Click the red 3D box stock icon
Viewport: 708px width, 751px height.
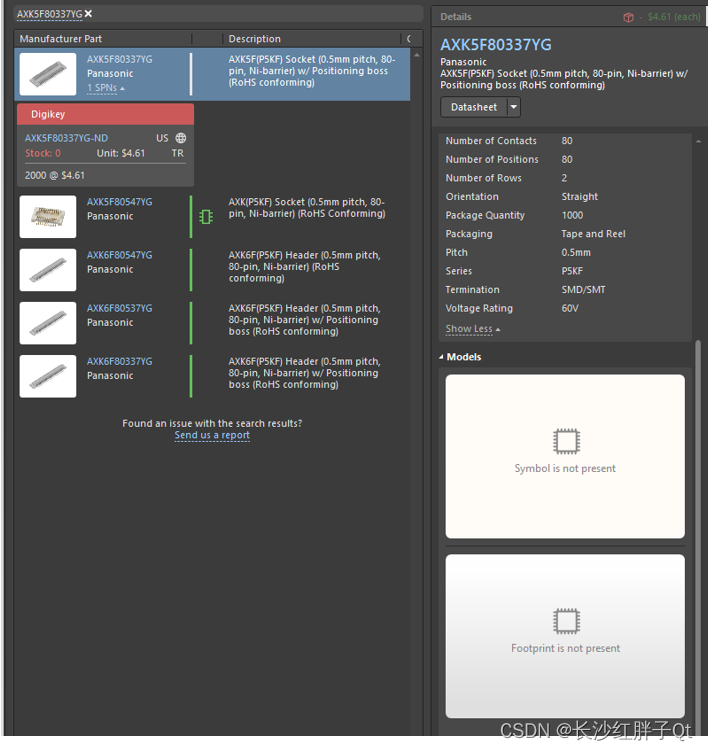[628, 17]
